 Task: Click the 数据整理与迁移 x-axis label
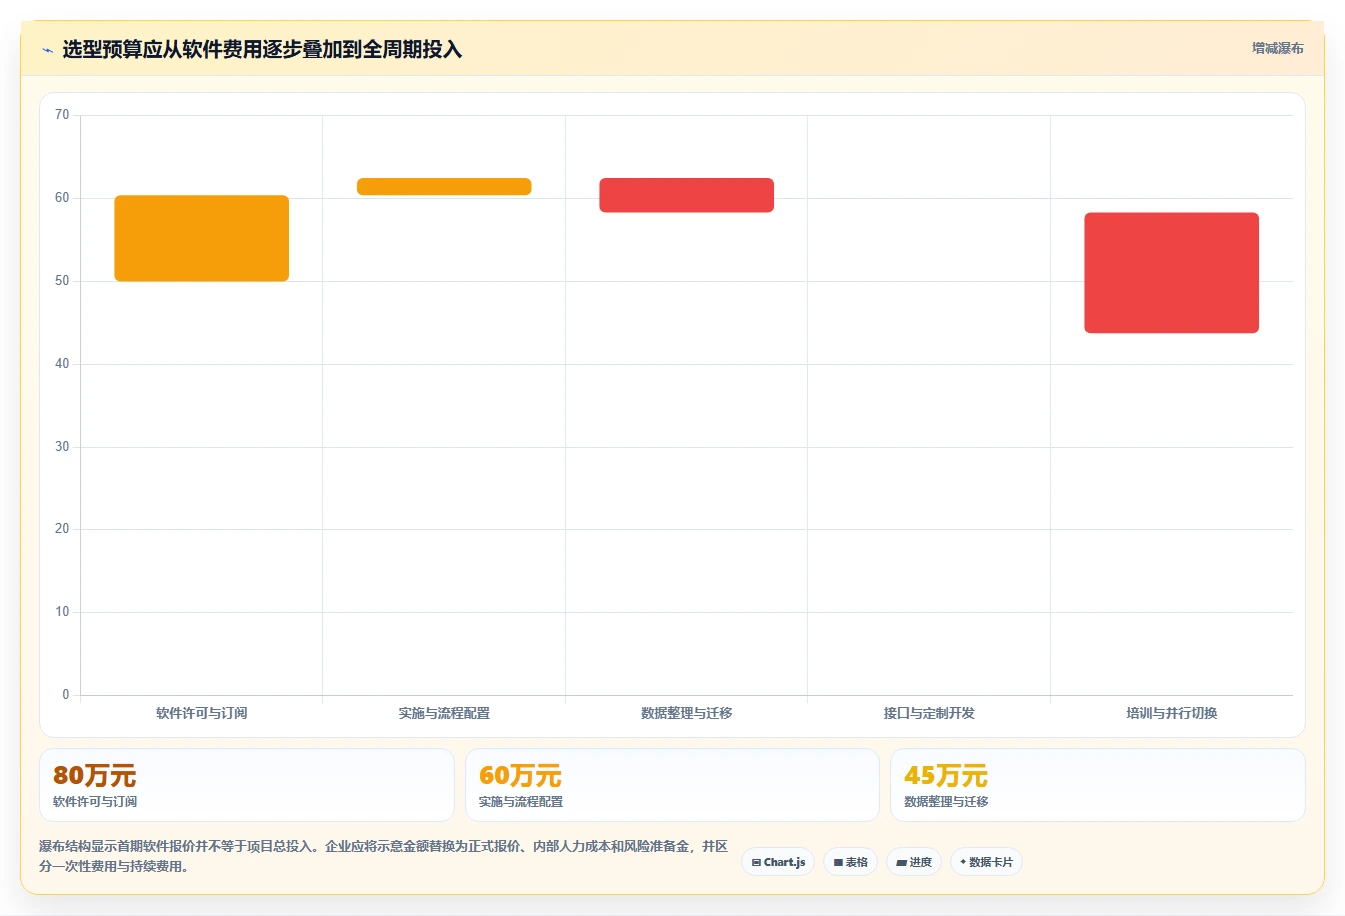[687, 713]
